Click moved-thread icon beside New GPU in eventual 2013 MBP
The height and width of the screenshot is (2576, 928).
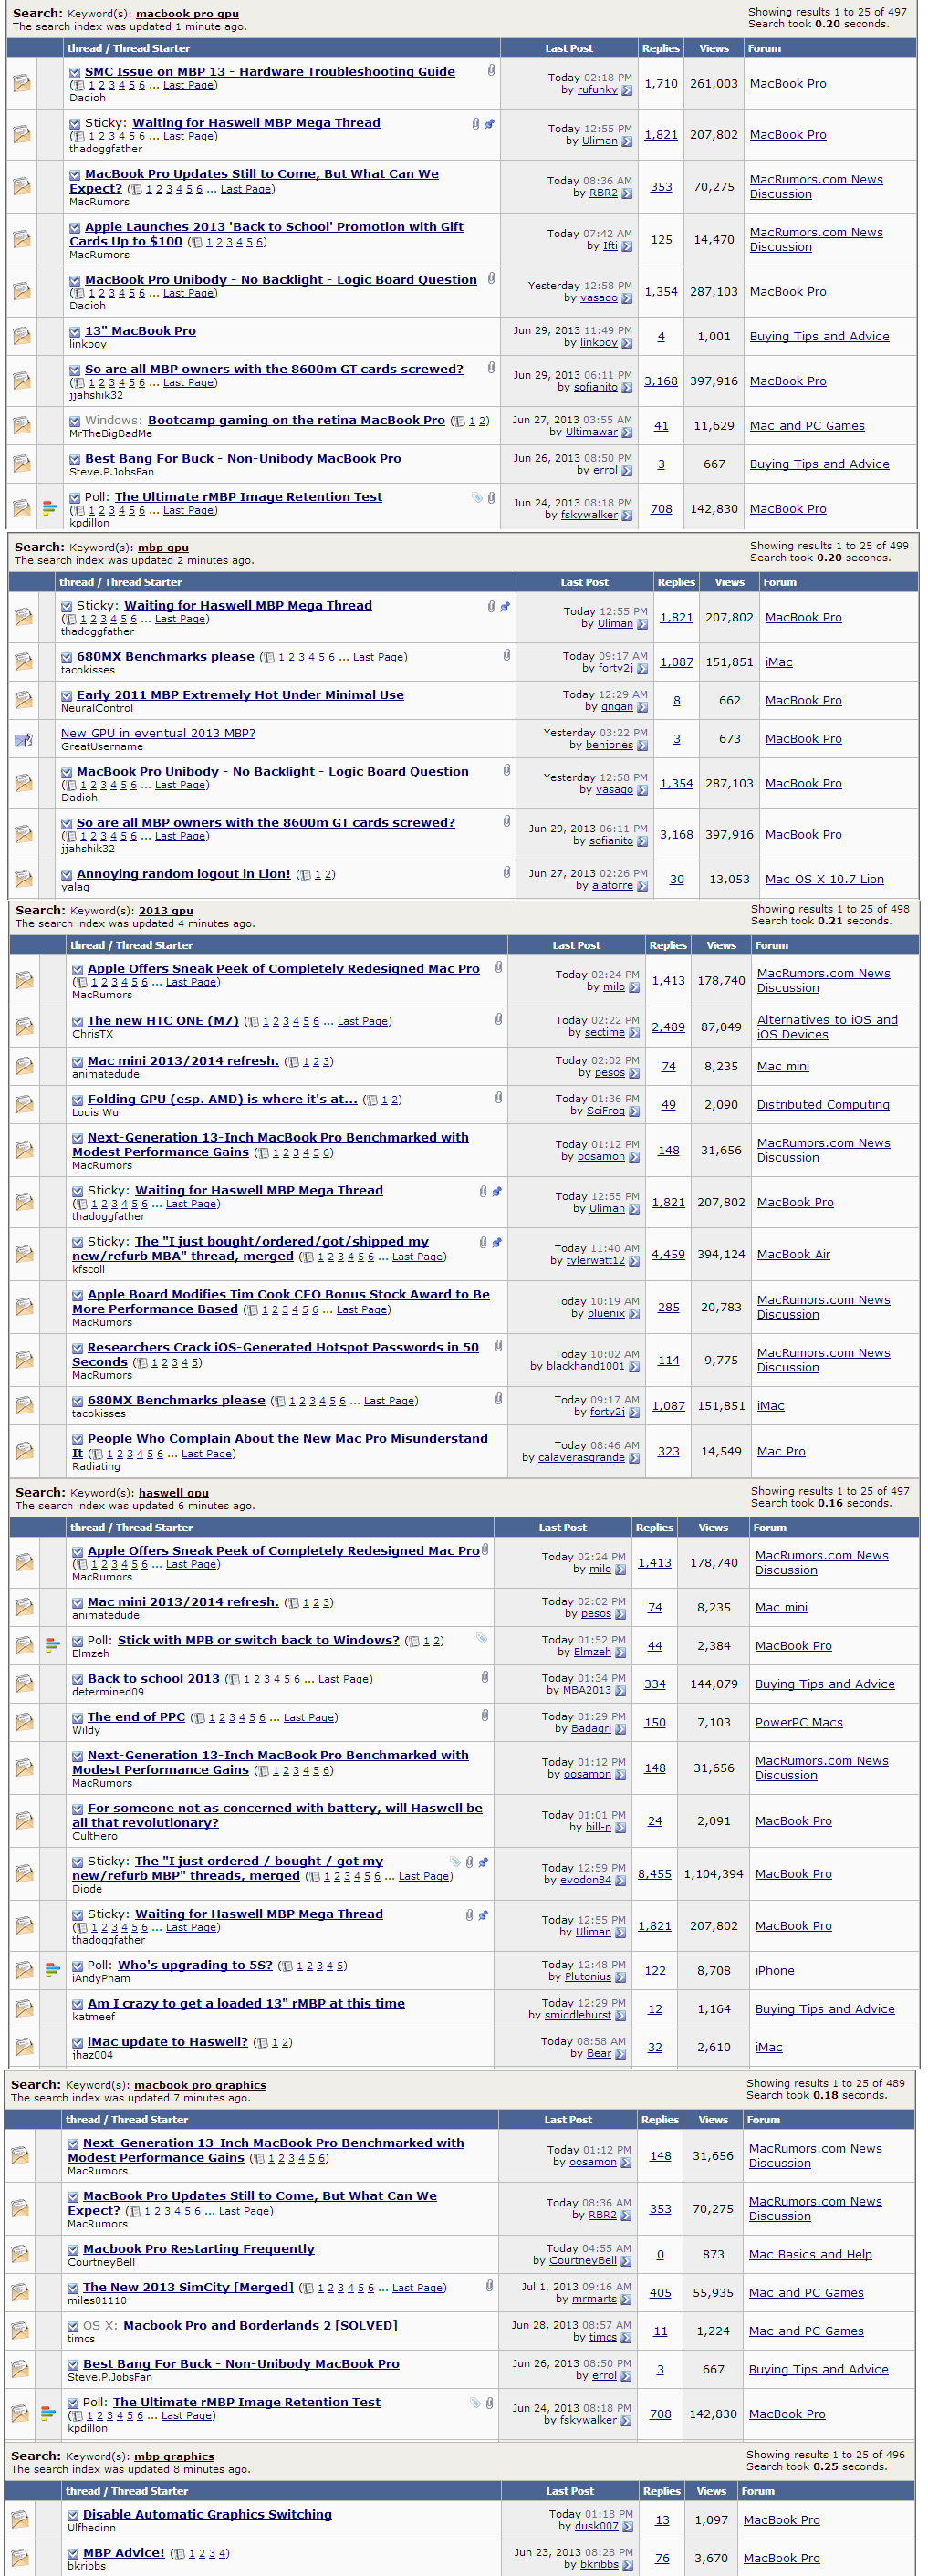point(24,740)
